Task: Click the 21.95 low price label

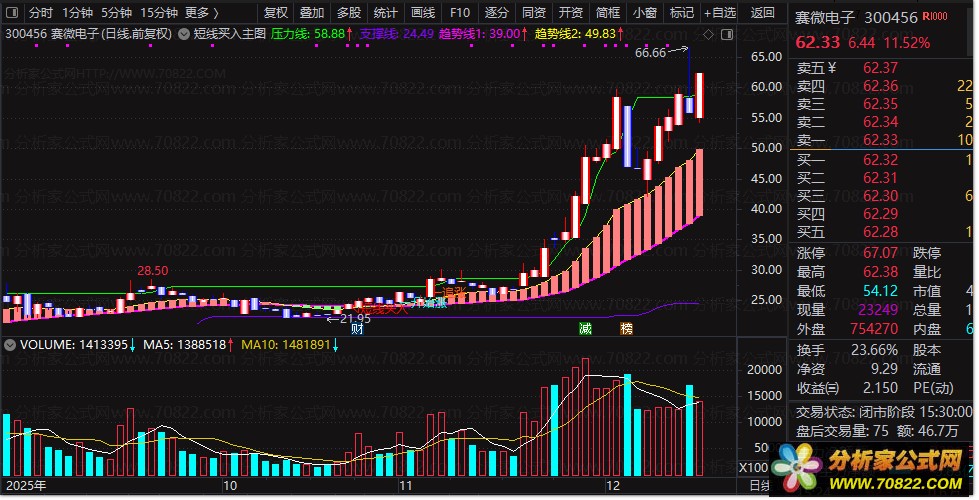Action: coord(355,318)
